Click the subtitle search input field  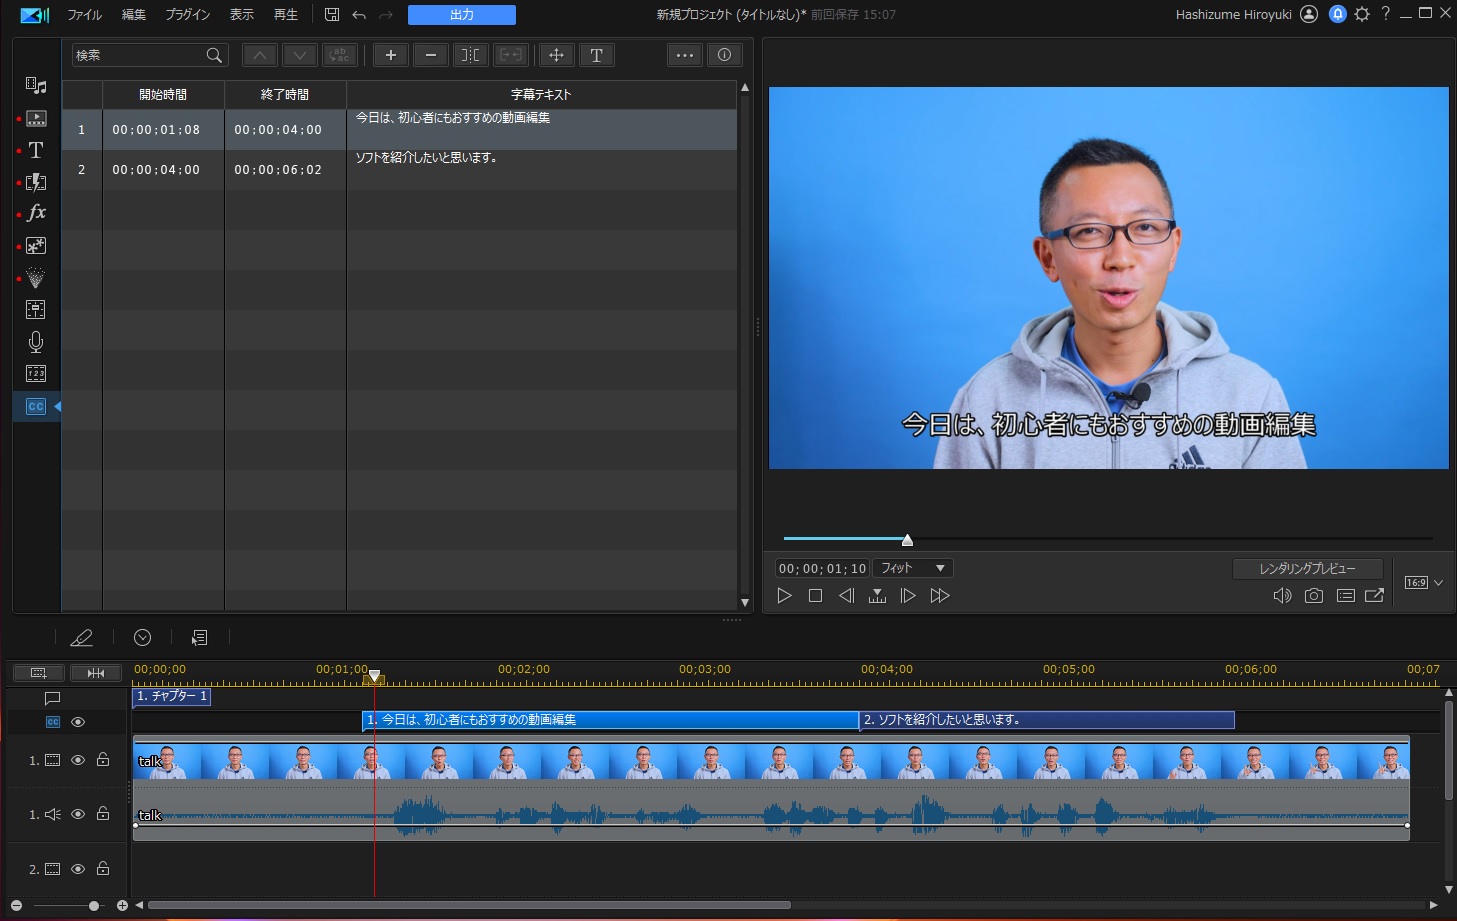point(138,55)
